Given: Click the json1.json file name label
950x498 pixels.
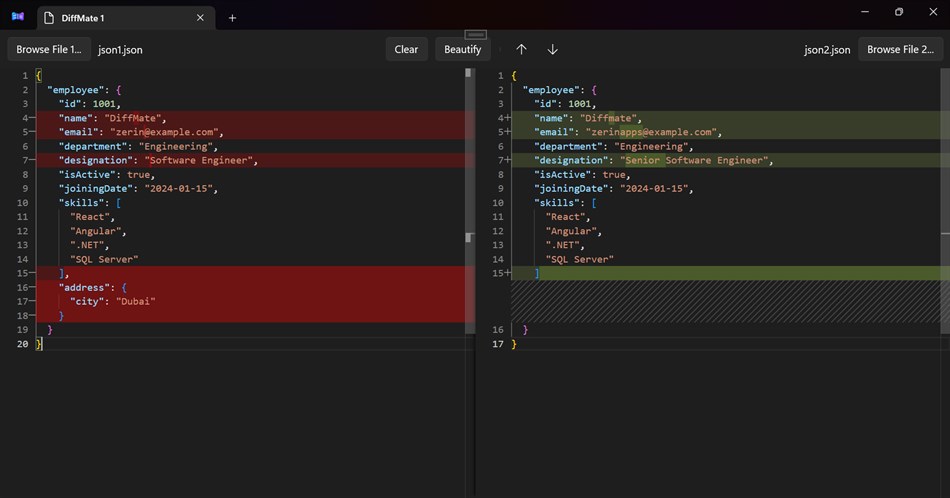Looking at the screenshot, I should [x=120, y=50].
